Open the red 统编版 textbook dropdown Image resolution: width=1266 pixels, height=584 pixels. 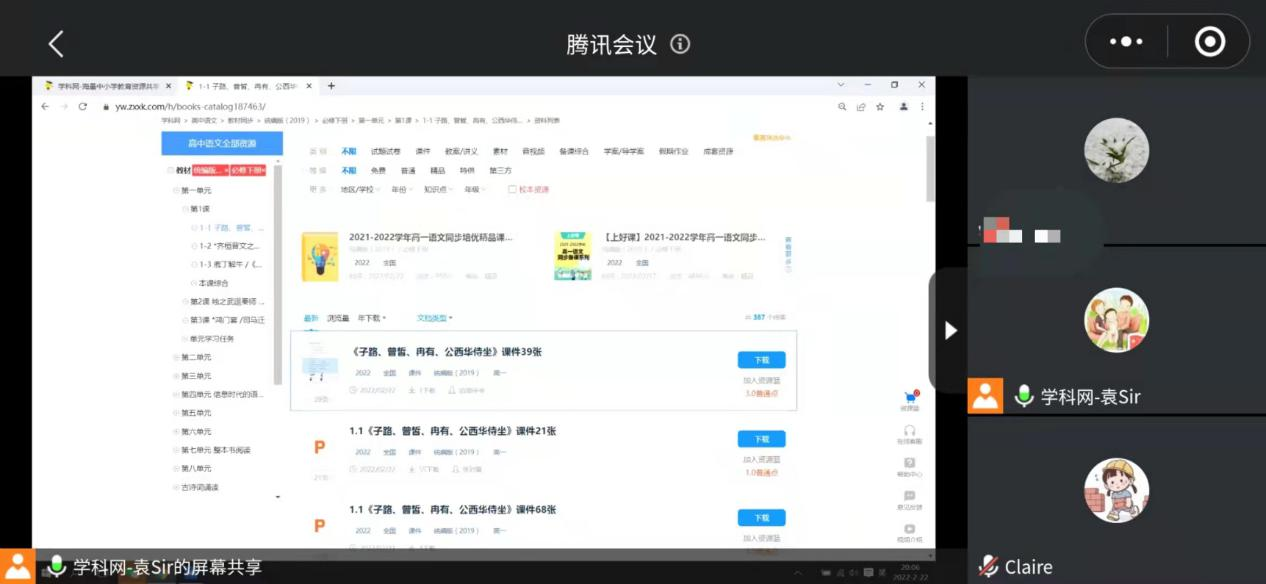pos(211,171)
